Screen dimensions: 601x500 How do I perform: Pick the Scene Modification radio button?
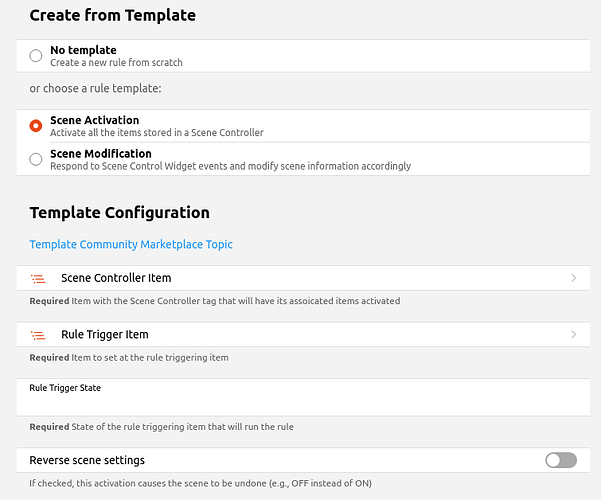[x=36, y=159]
